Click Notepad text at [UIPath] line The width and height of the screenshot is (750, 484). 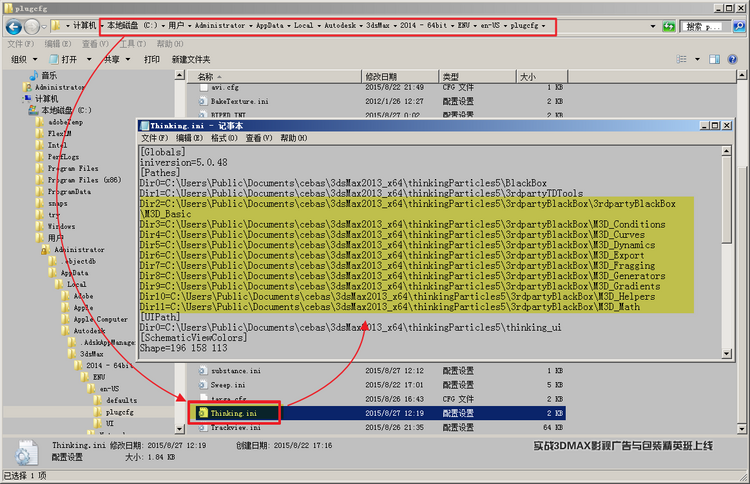(160, 317)
